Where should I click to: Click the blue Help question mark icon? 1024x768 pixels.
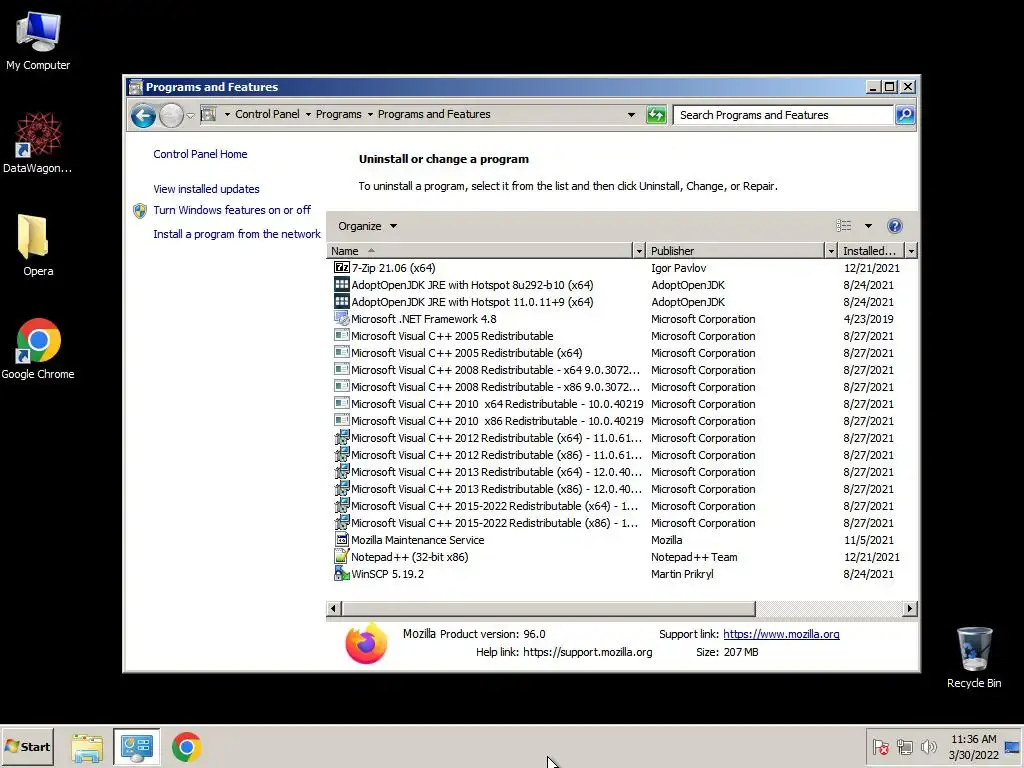pyautogui.click(x=895, y=226)
